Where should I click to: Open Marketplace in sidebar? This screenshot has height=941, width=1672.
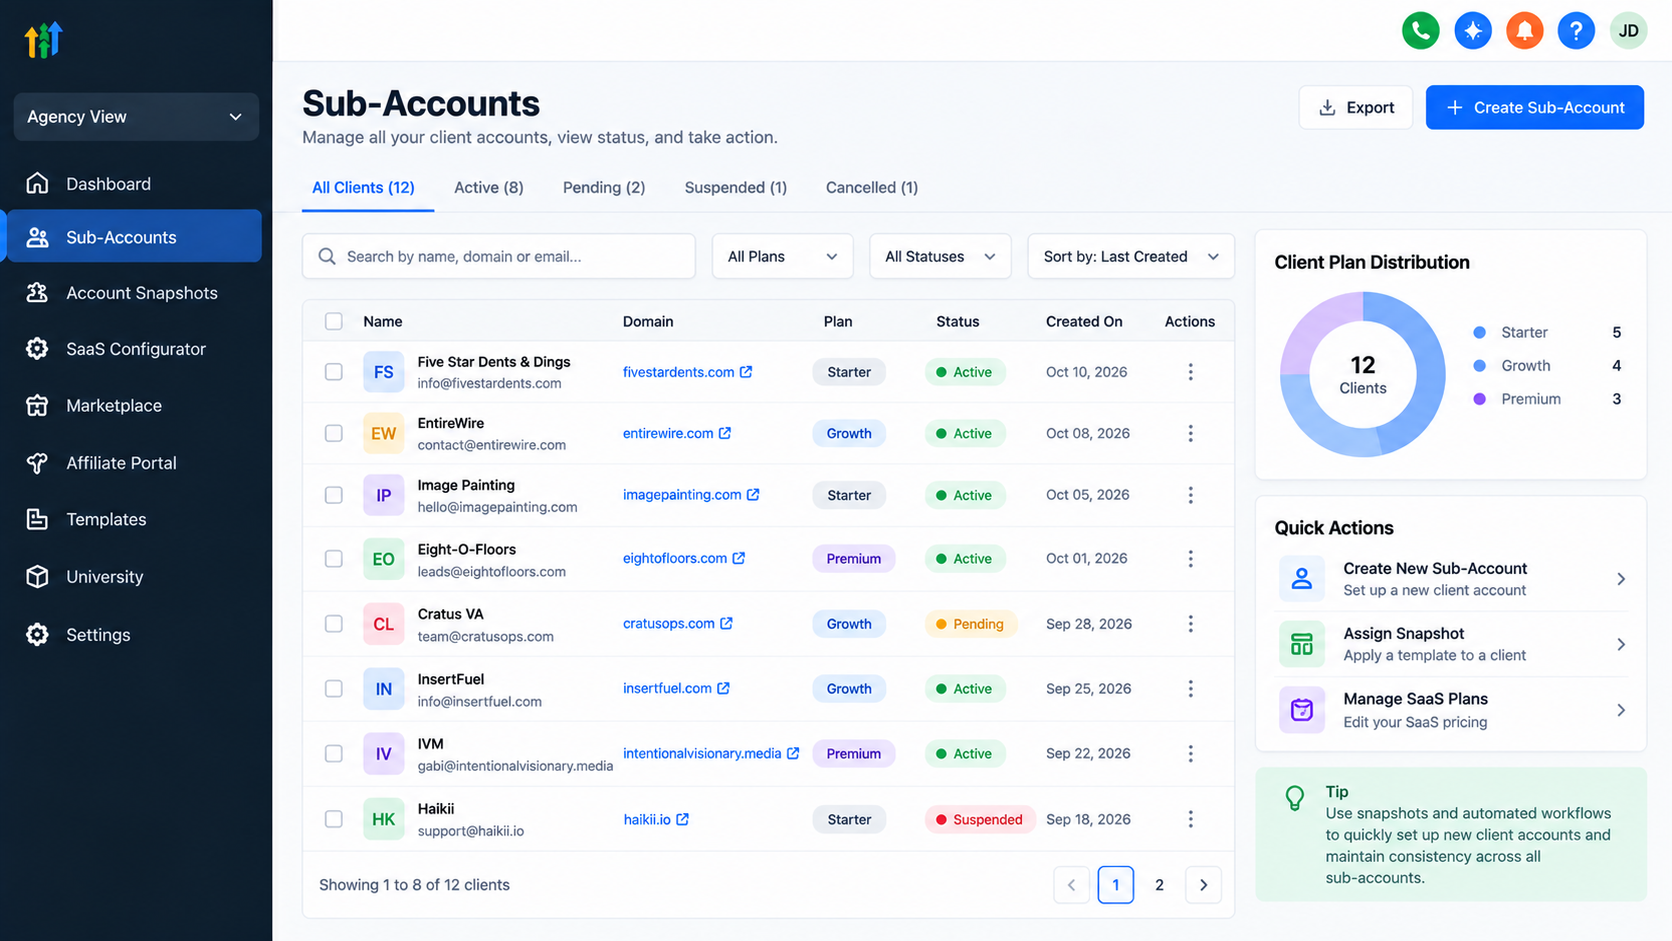point(134,406)
